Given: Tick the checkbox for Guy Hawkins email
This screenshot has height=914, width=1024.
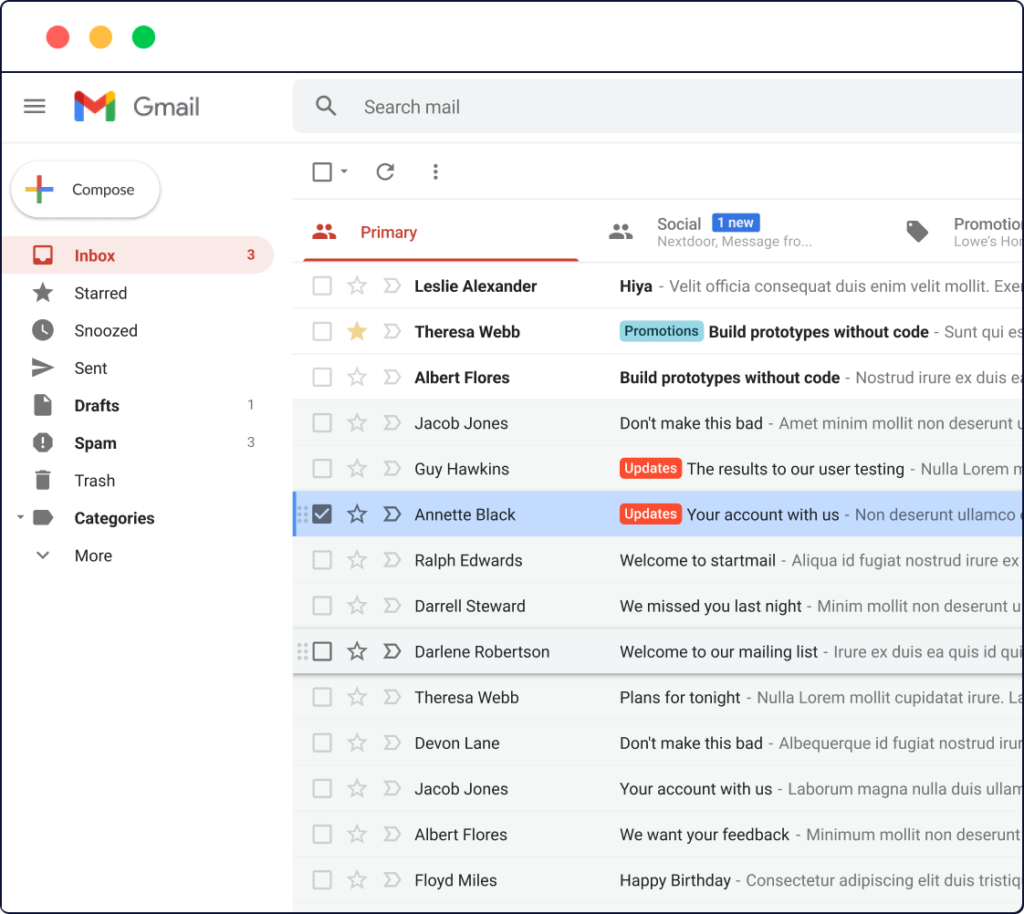Looking at the screenshot, I should click(x=322, y=469).
